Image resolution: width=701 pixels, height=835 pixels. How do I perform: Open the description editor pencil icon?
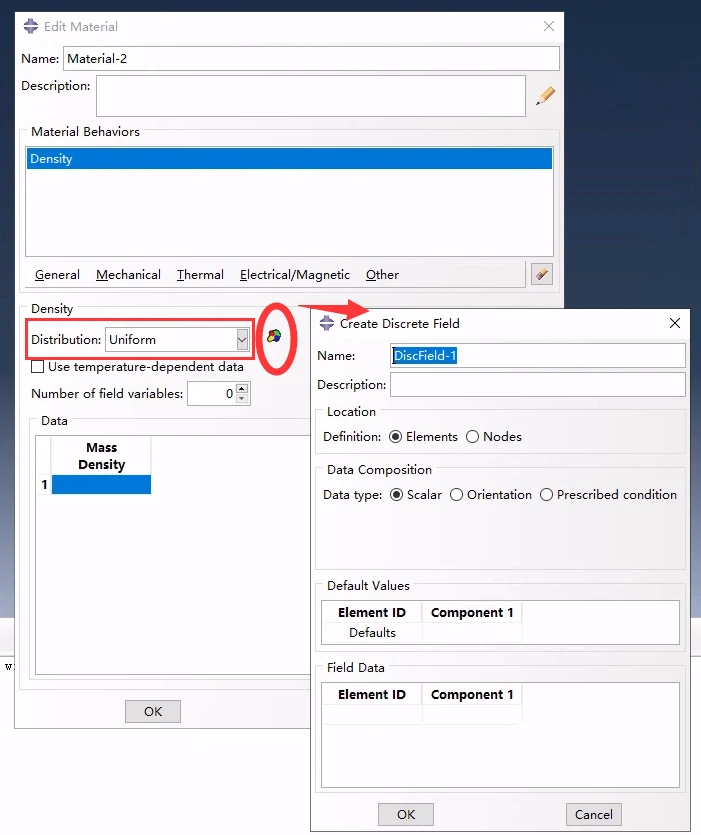coord(545,96)
